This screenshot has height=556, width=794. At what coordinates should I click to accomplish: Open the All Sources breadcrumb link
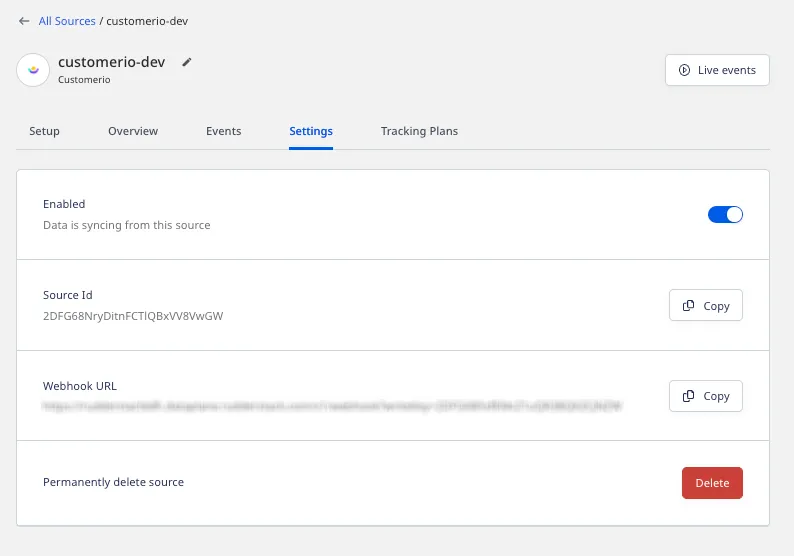coord(67,21)
